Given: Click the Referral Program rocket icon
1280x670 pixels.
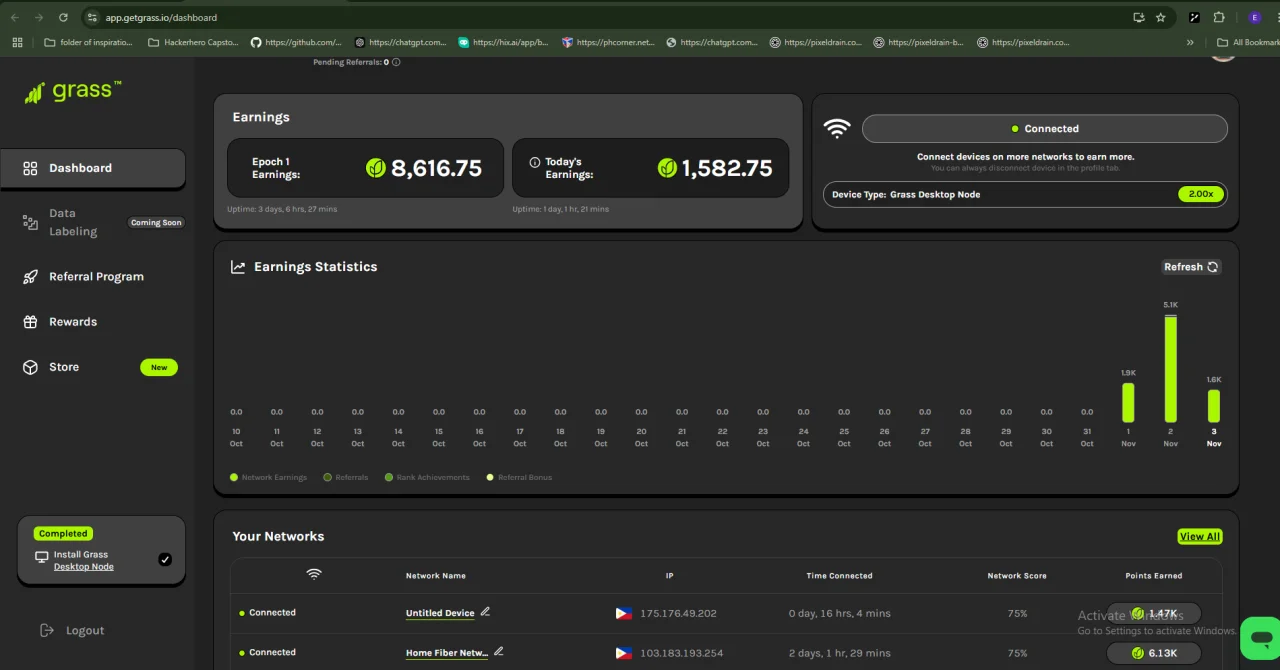Looking at the screenshot, I should pyautogui.click(x=30, y=277).
